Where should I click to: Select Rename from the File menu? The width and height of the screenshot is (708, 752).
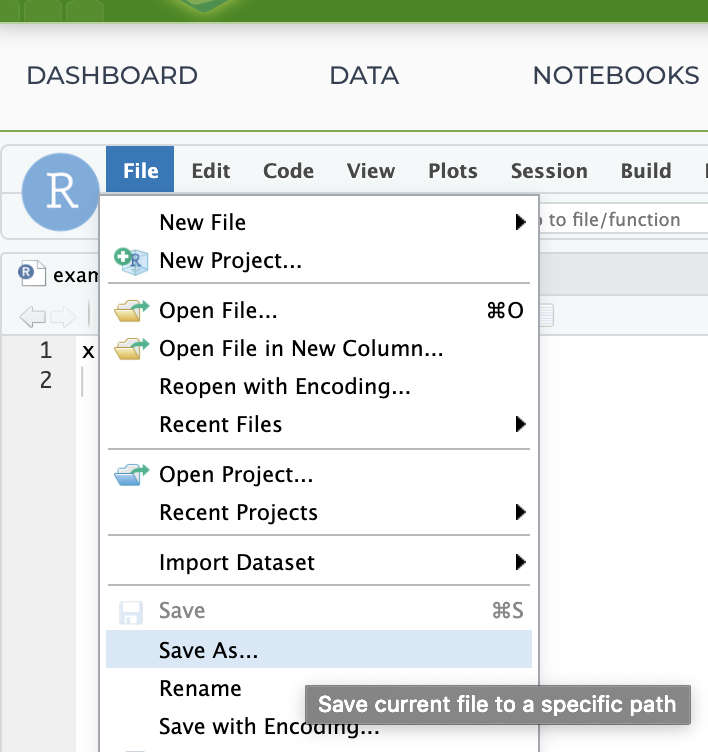[x=200, y=689]
